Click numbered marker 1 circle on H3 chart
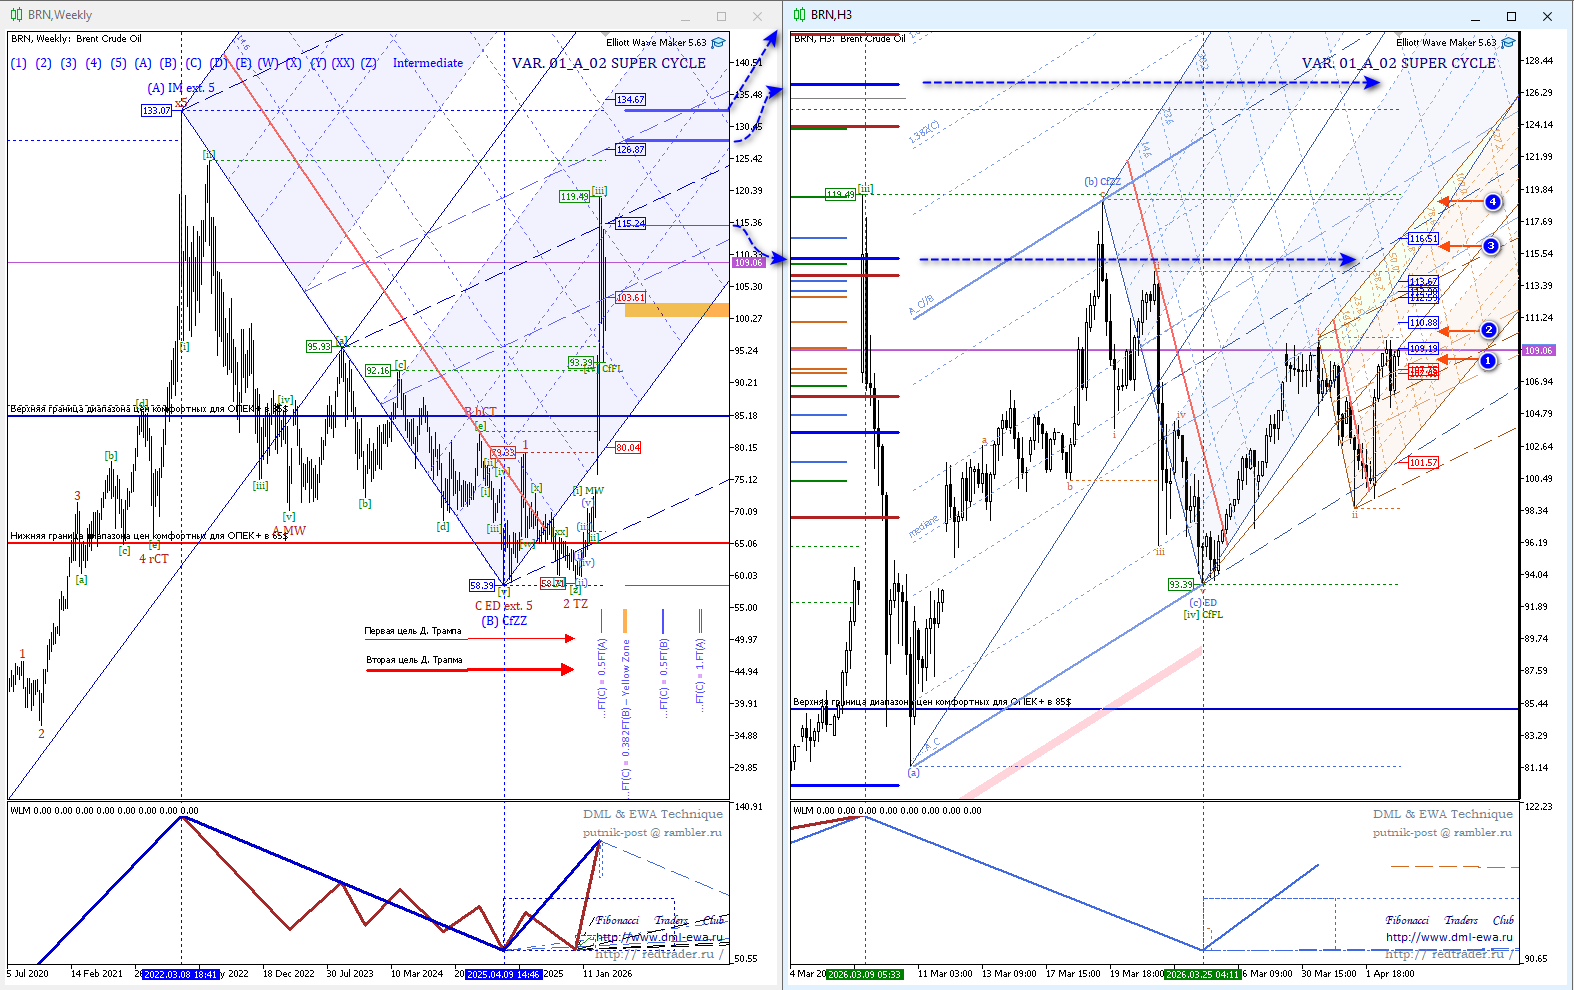1574x990 pixels. (1488, 361)
